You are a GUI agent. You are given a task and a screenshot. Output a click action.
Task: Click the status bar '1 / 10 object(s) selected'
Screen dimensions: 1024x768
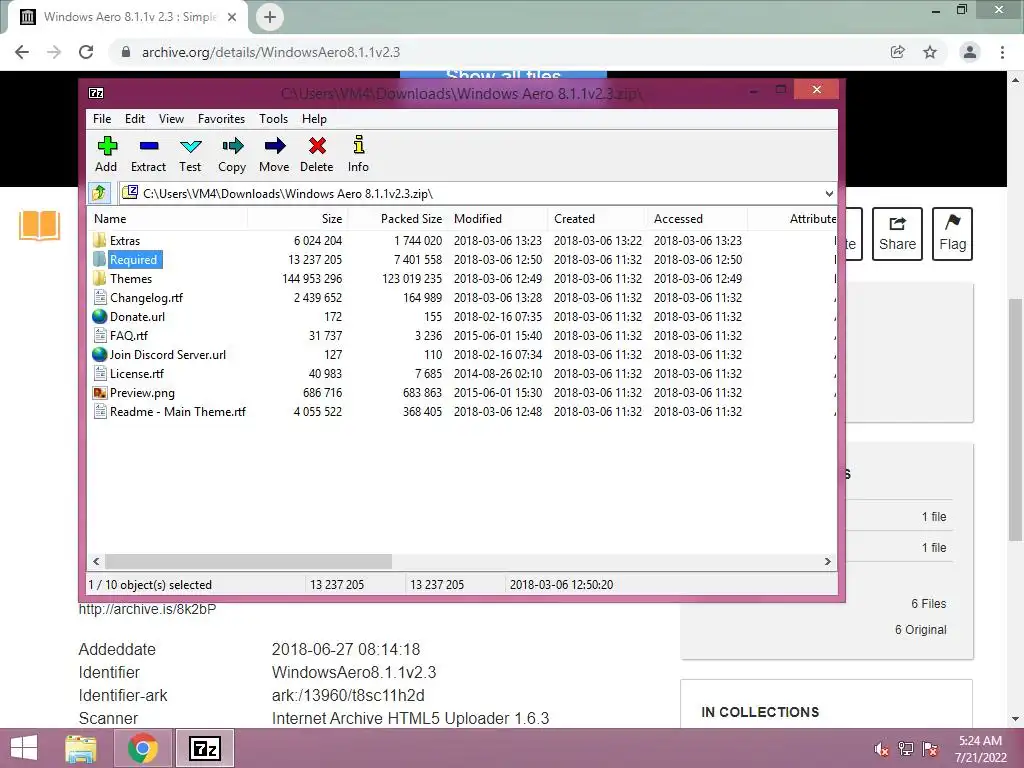coord(150,584)
